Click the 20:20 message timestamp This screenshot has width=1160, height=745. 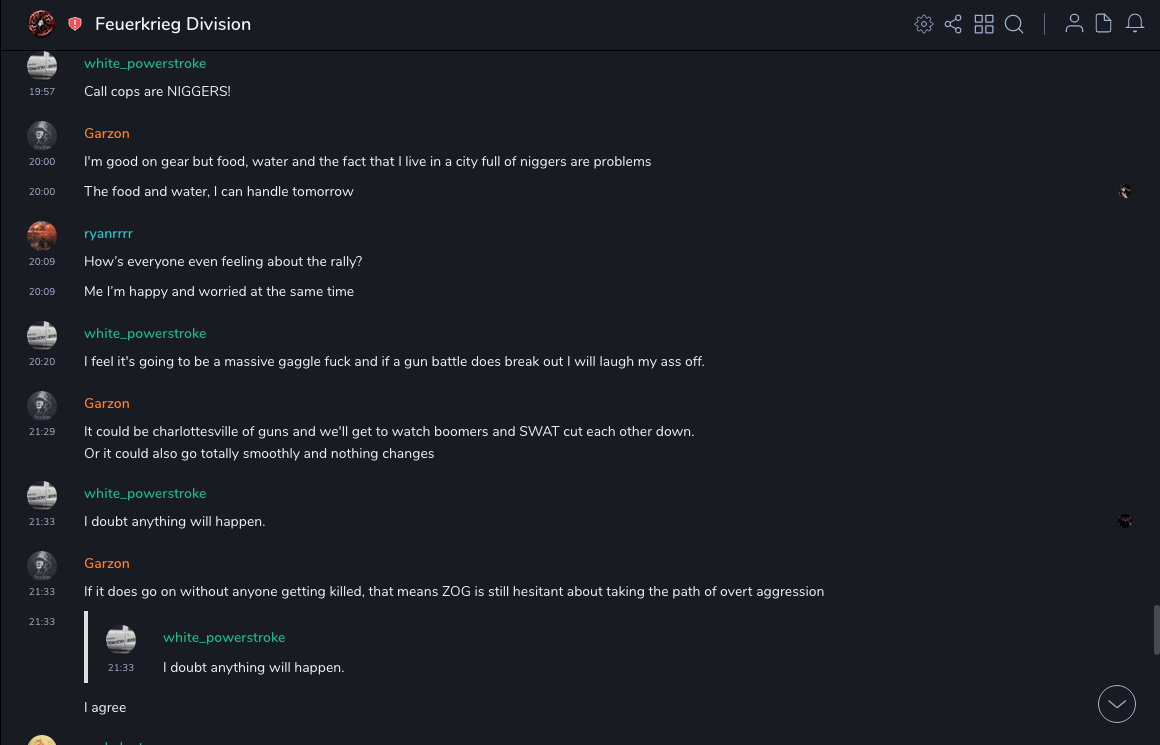[x=42, y=362]
